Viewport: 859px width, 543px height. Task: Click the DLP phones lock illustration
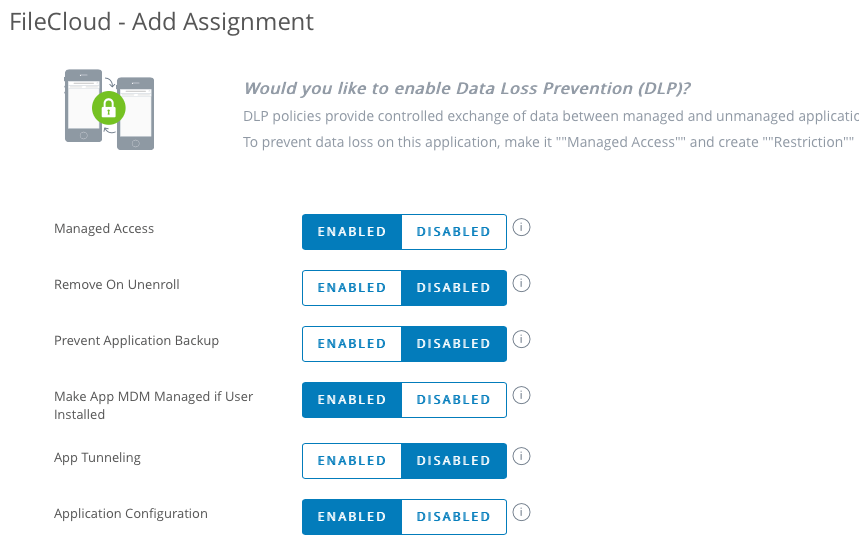tap(109, 109)
